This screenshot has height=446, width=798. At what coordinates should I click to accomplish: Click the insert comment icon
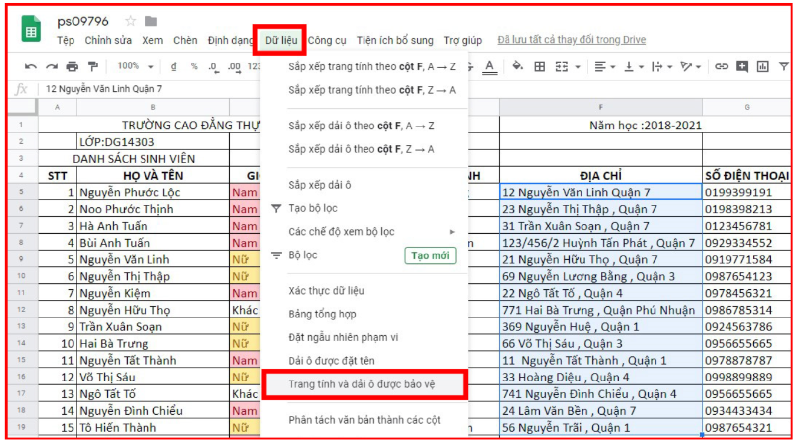tap(742, 67)
